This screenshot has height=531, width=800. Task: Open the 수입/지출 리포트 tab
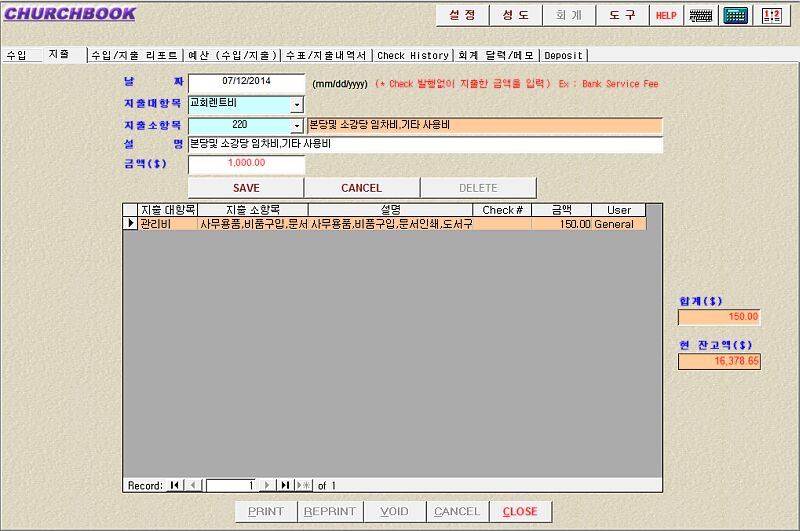point(134,55)
